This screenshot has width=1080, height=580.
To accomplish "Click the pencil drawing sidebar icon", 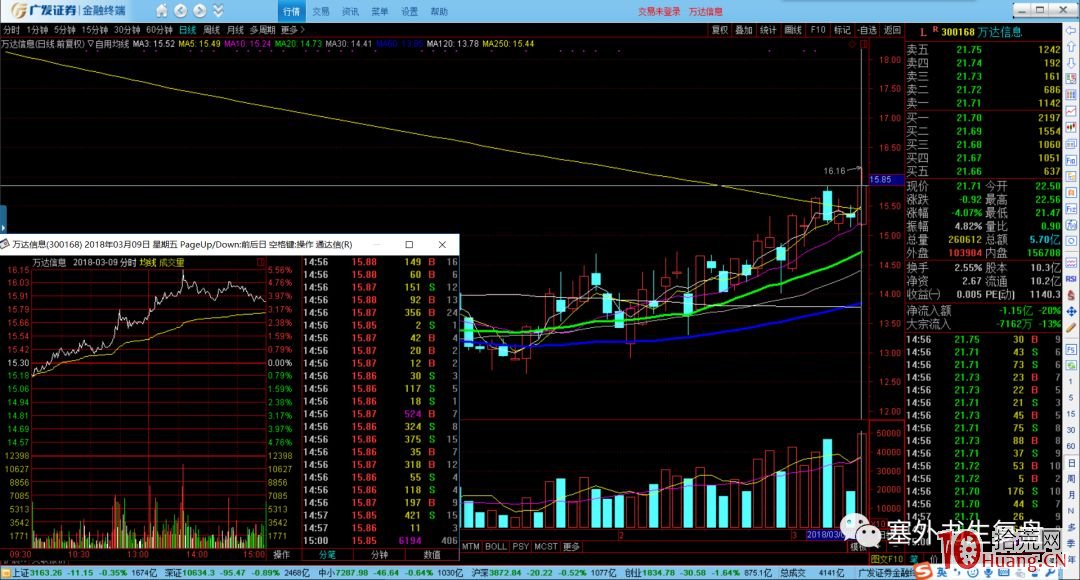I will pyautogui.click(x=1072, y=328).
